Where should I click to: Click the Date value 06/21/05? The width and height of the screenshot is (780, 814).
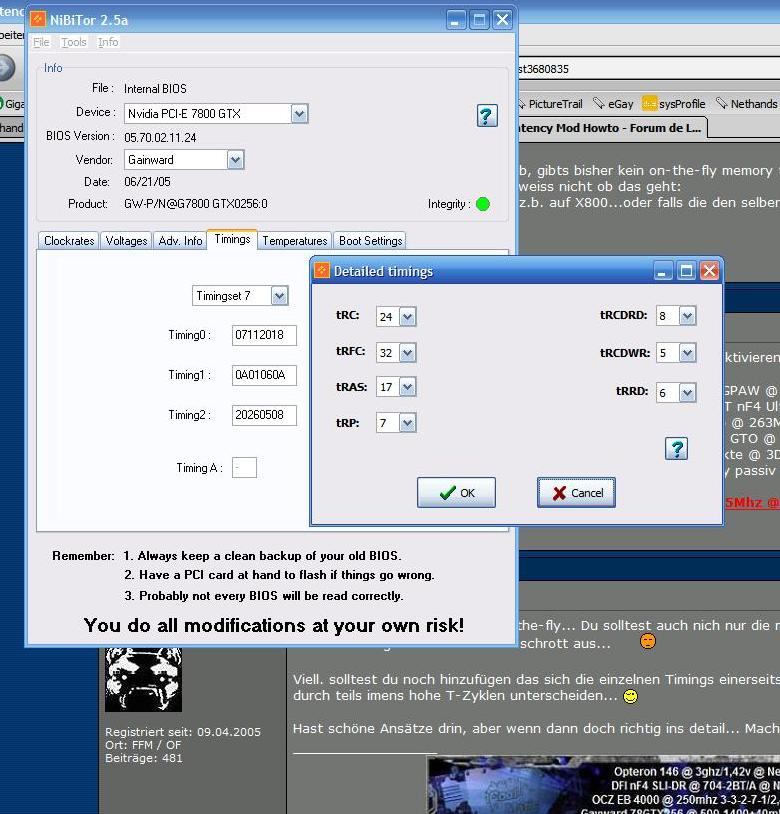coord(147,182)
